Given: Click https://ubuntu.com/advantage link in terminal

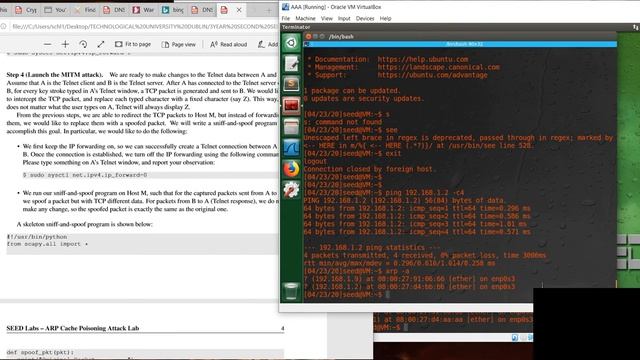Looking at the screenshot, I should (432, 75).
